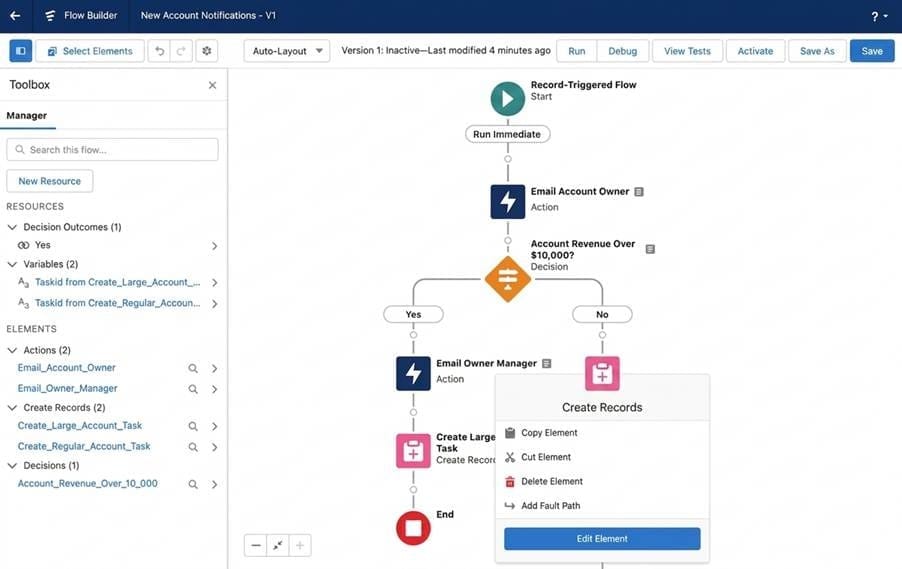Select Create Large Account Task records icon
Screen dimensions: 902x569
[x=413, y=450]
